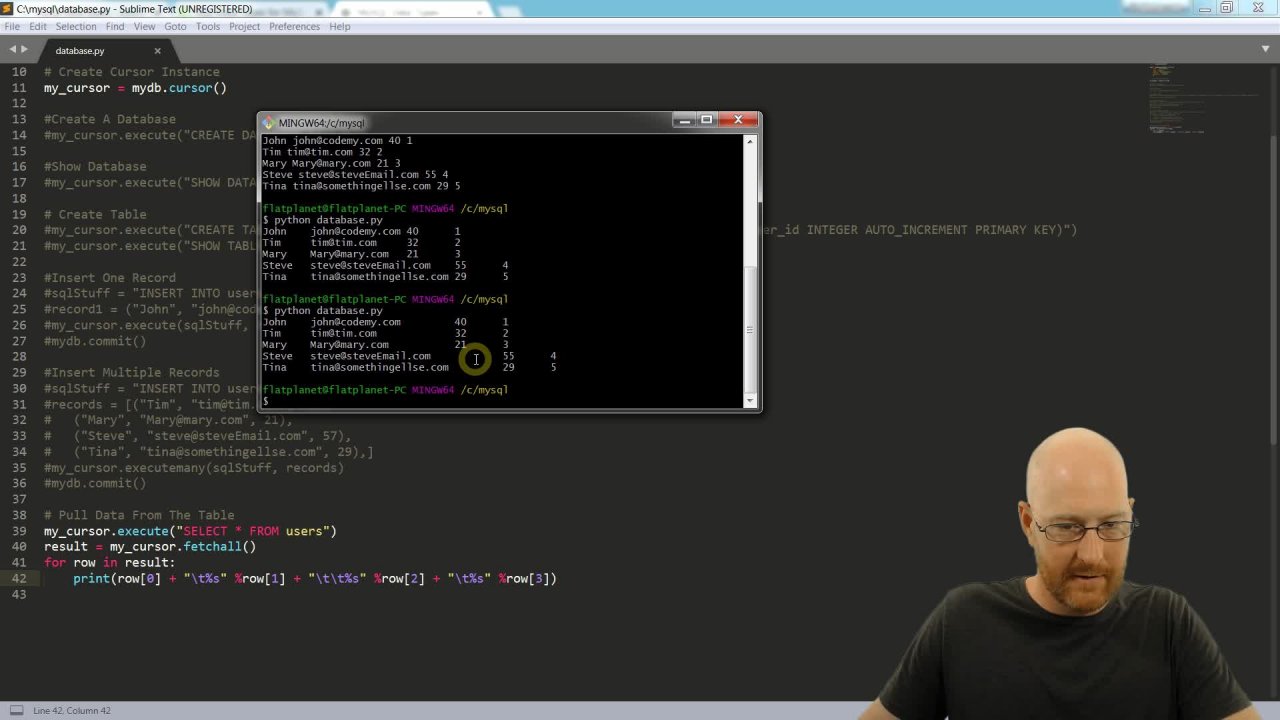
Task: Close the database.py tab
Action: [157, 50]
